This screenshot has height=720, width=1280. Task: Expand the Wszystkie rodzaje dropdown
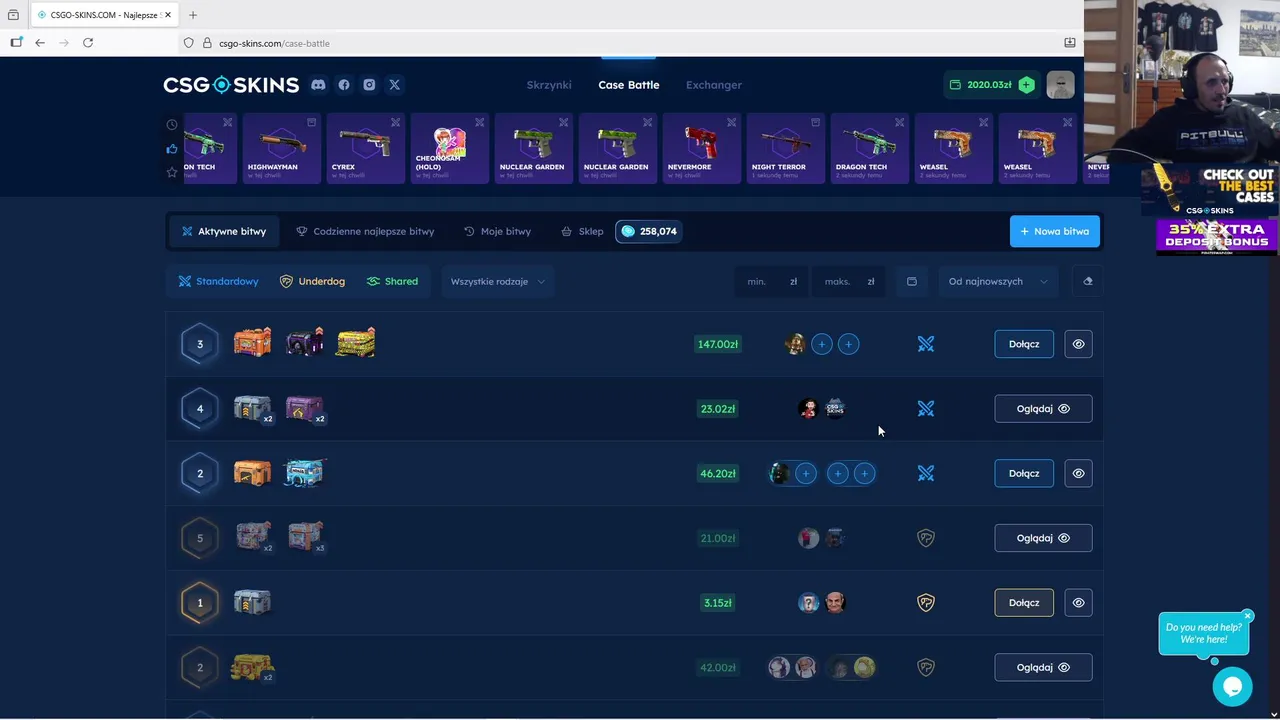(498, 281)
